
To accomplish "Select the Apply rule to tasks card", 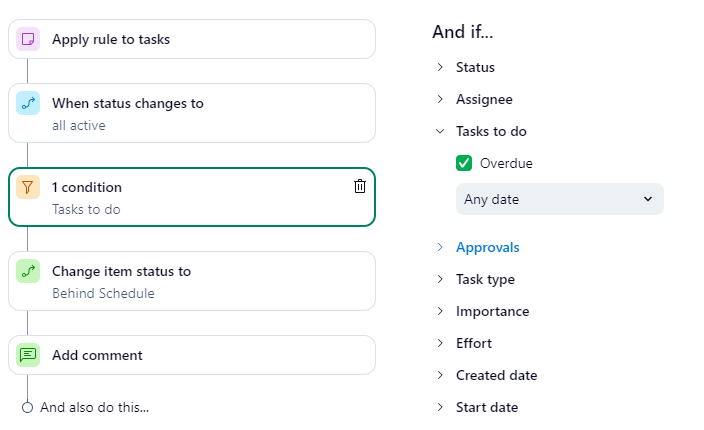I will tap(192, 39).
